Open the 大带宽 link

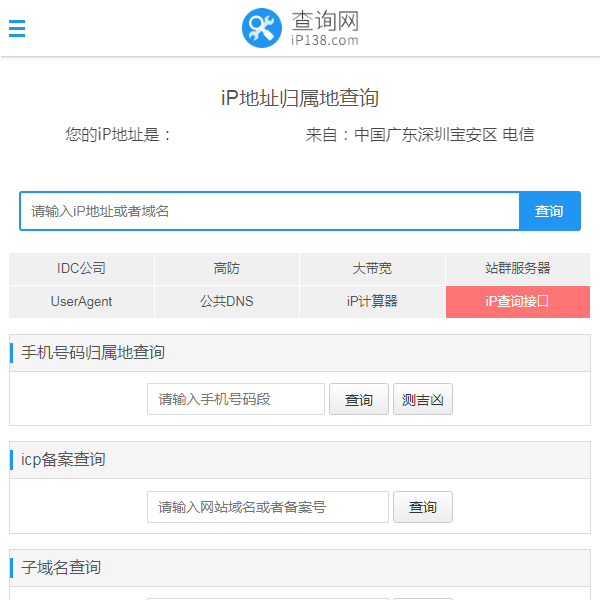pyautogui.click(x=372, y=269)
